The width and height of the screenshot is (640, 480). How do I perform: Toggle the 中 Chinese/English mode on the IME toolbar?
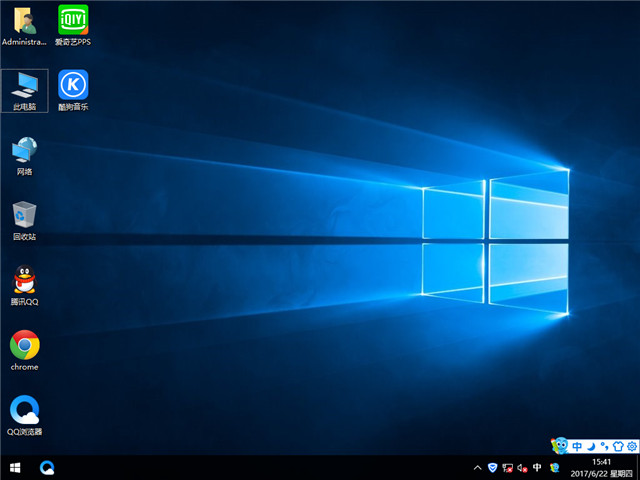pos(577,447)
